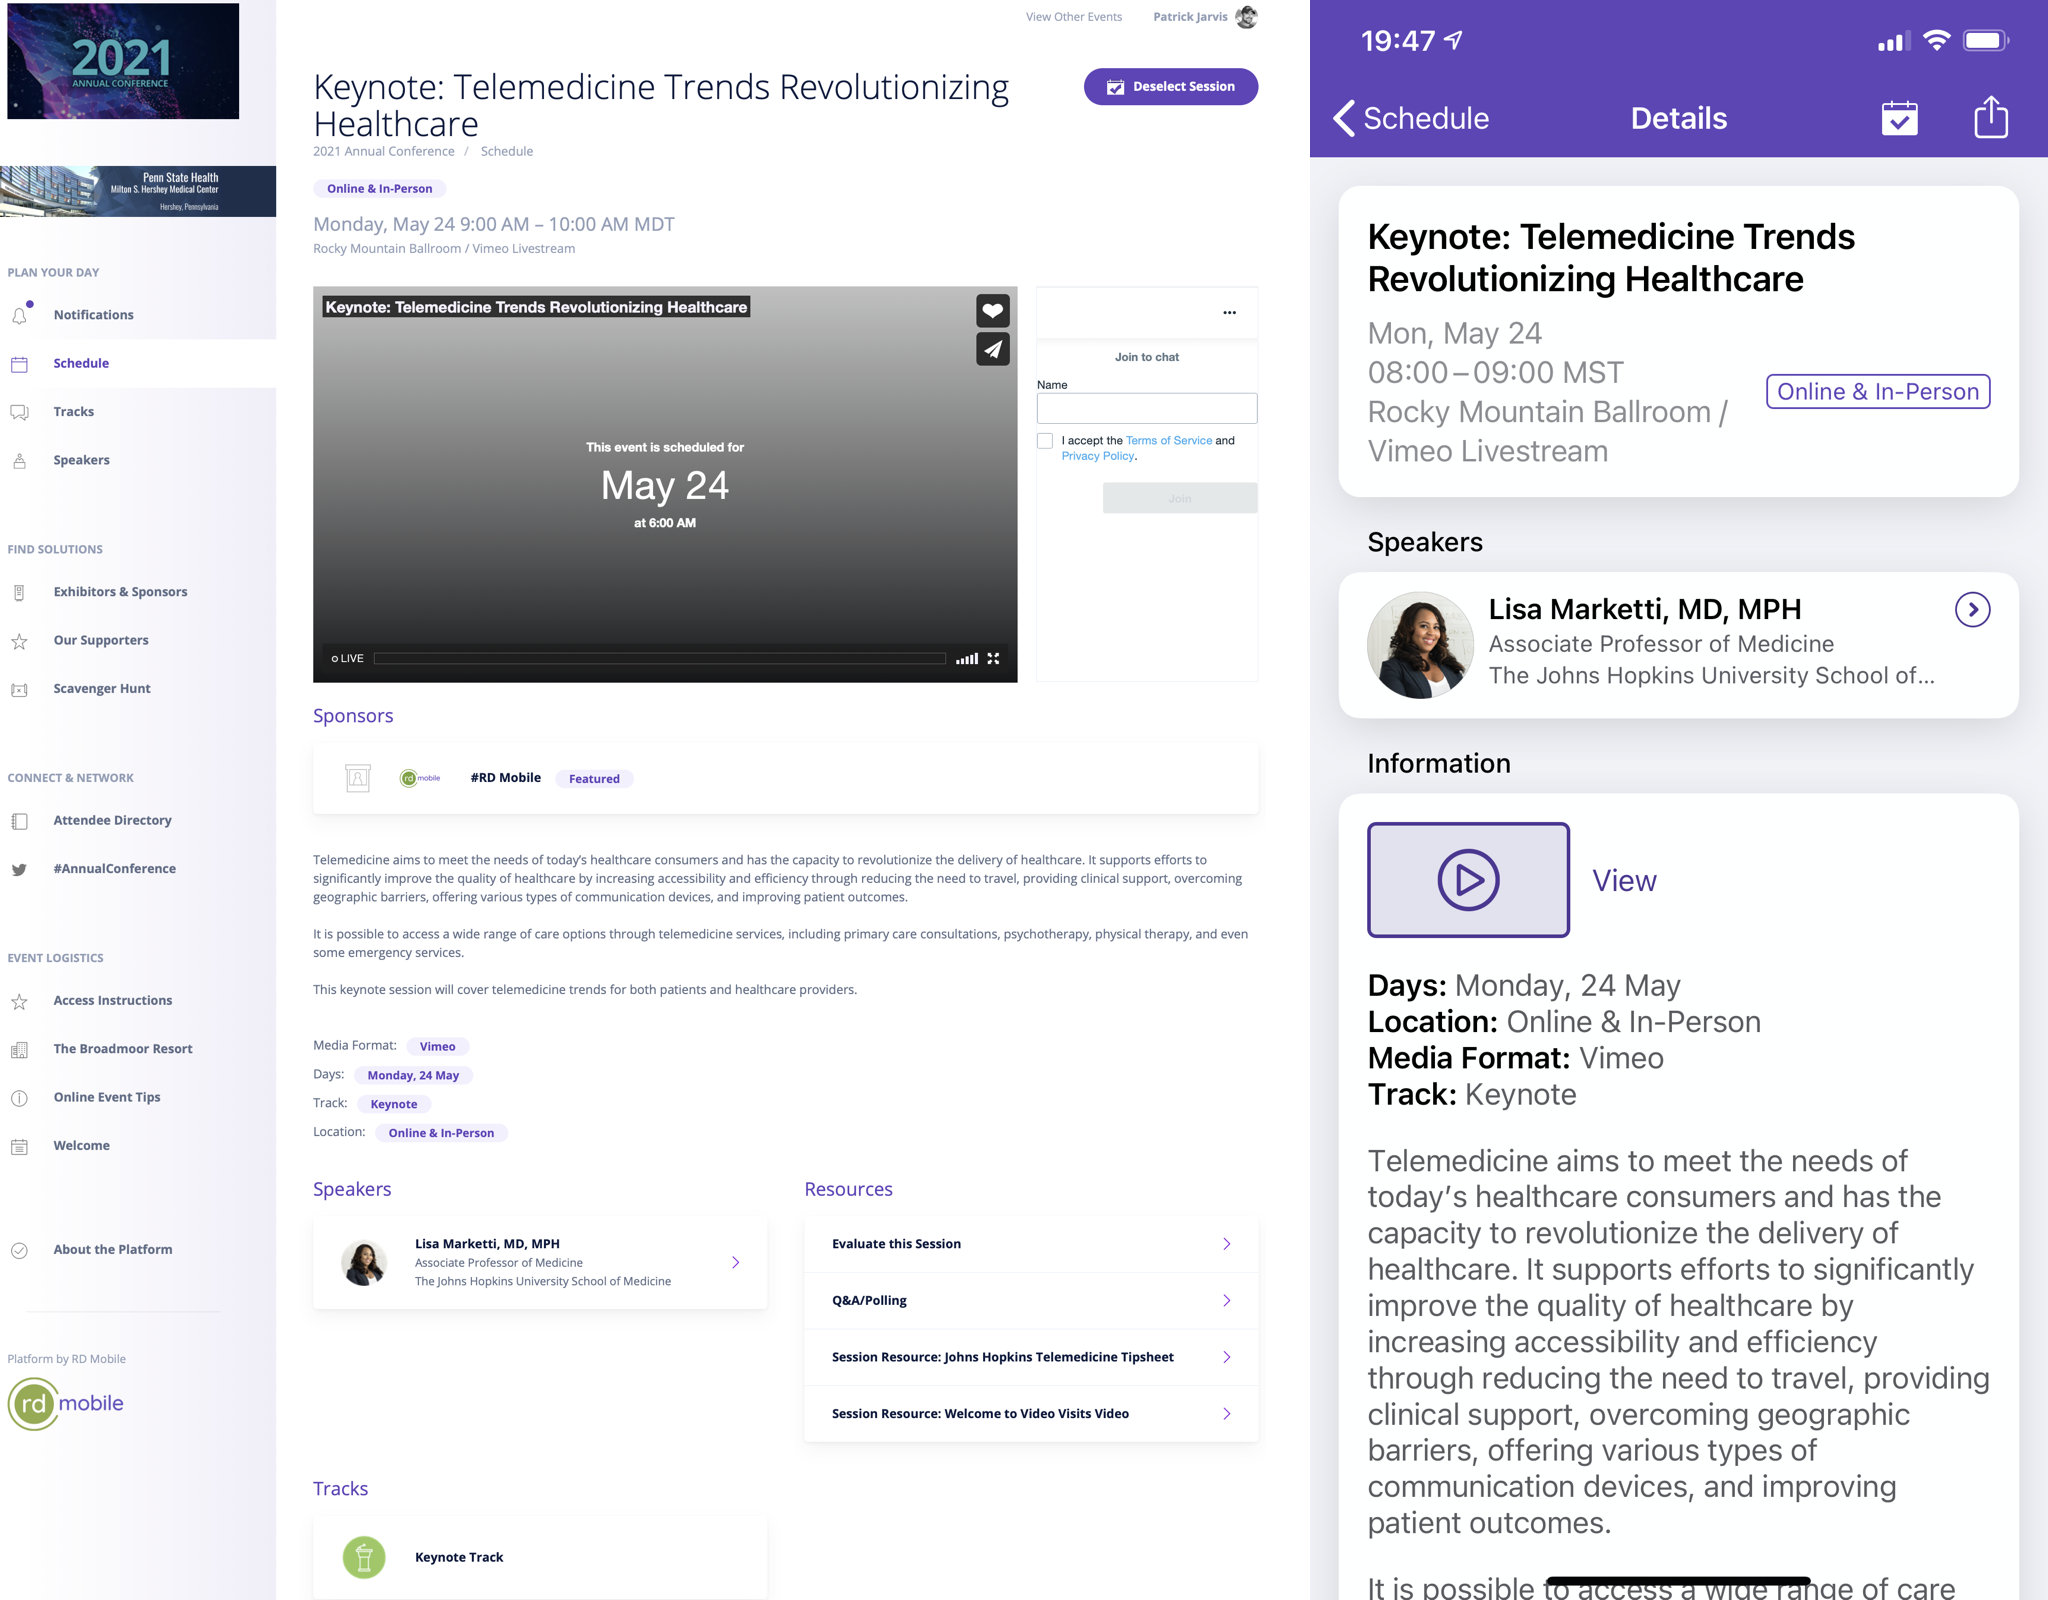Click the Vimeo media format tag
The height and width of the screenshot is (1600, 2048).
[x=437, y=1046]
